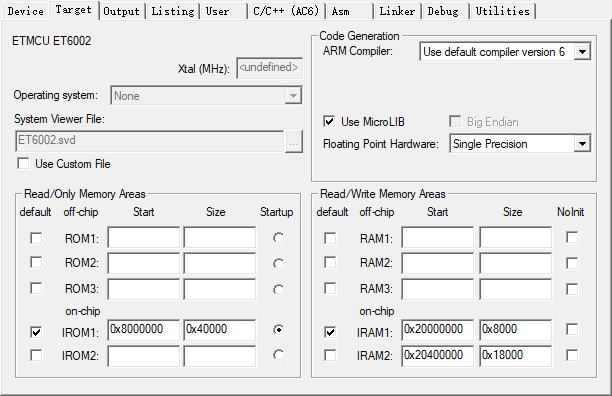Click the System Viewer File browse button

click(294, 142)
